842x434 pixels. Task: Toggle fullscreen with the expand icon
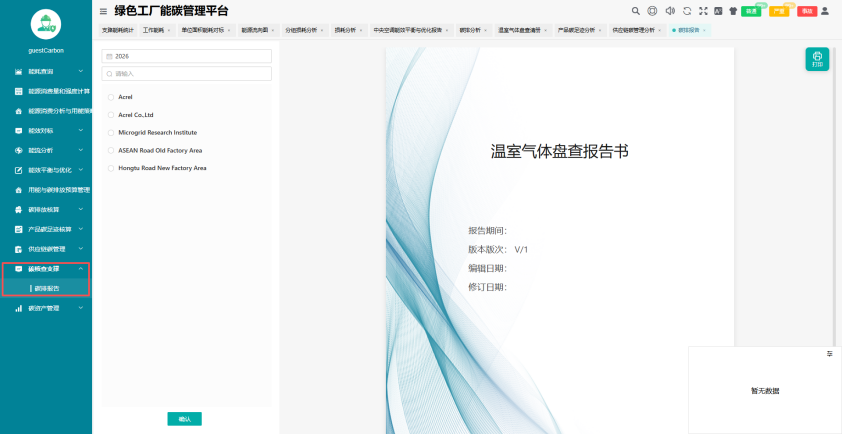tap(703, 11)
